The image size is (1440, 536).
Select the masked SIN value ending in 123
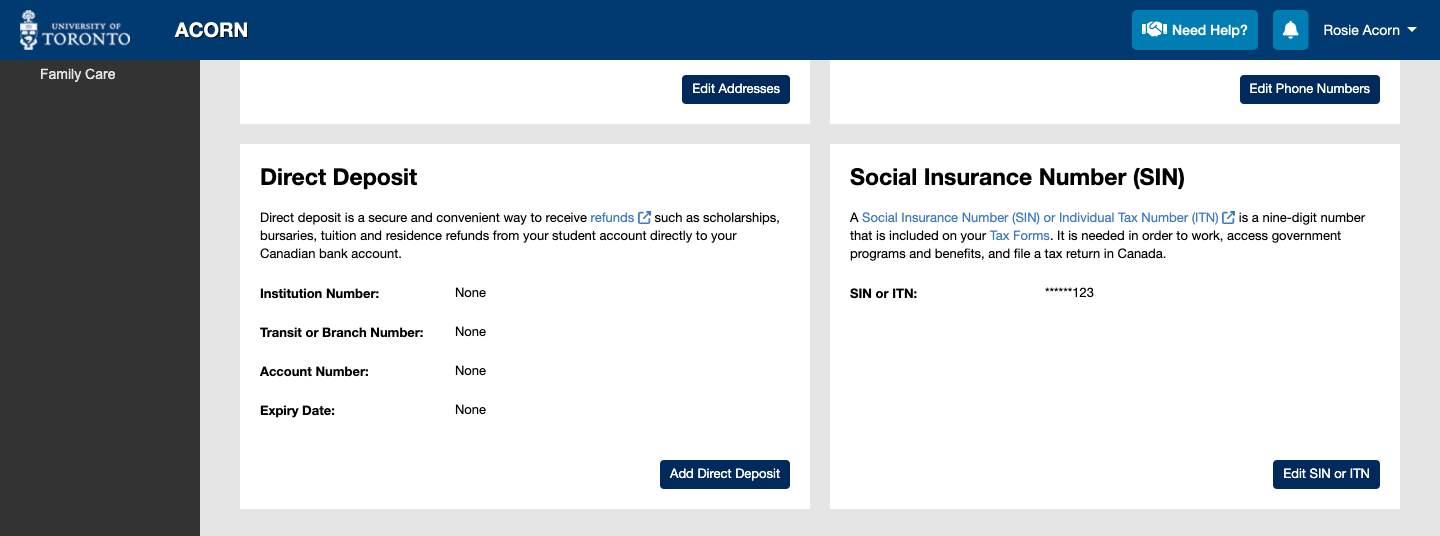click(1069, 293)
